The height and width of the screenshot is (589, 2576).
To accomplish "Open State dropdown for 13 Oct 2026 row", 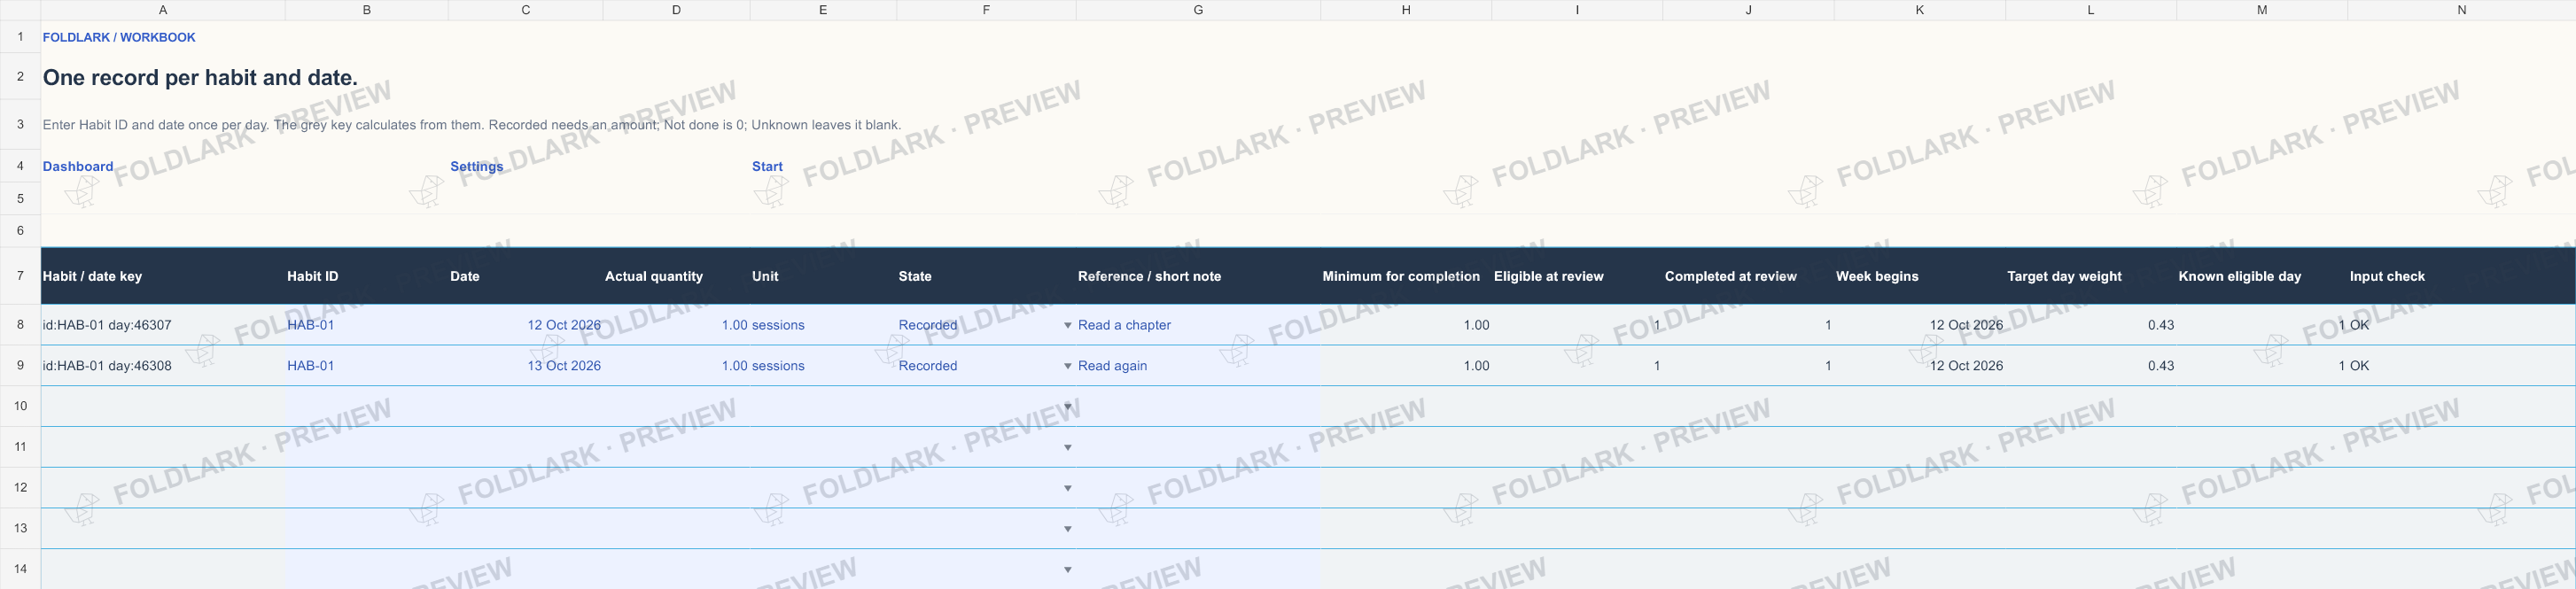I will click(x=1067, y=366).
